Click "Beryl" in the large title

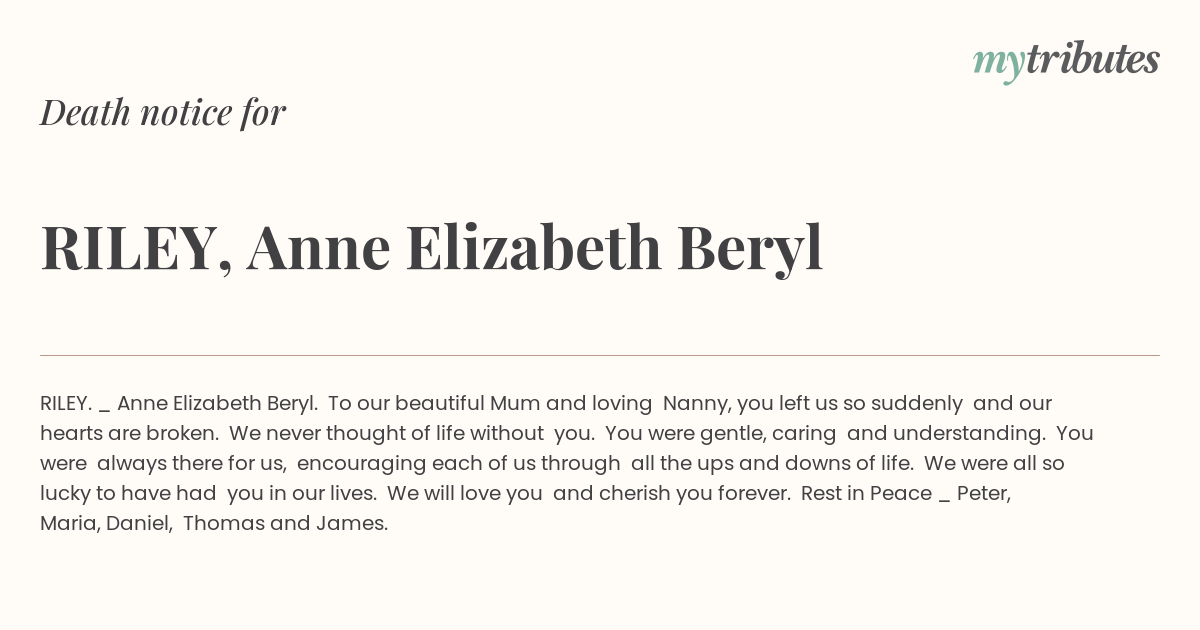[x=750, y=250]
